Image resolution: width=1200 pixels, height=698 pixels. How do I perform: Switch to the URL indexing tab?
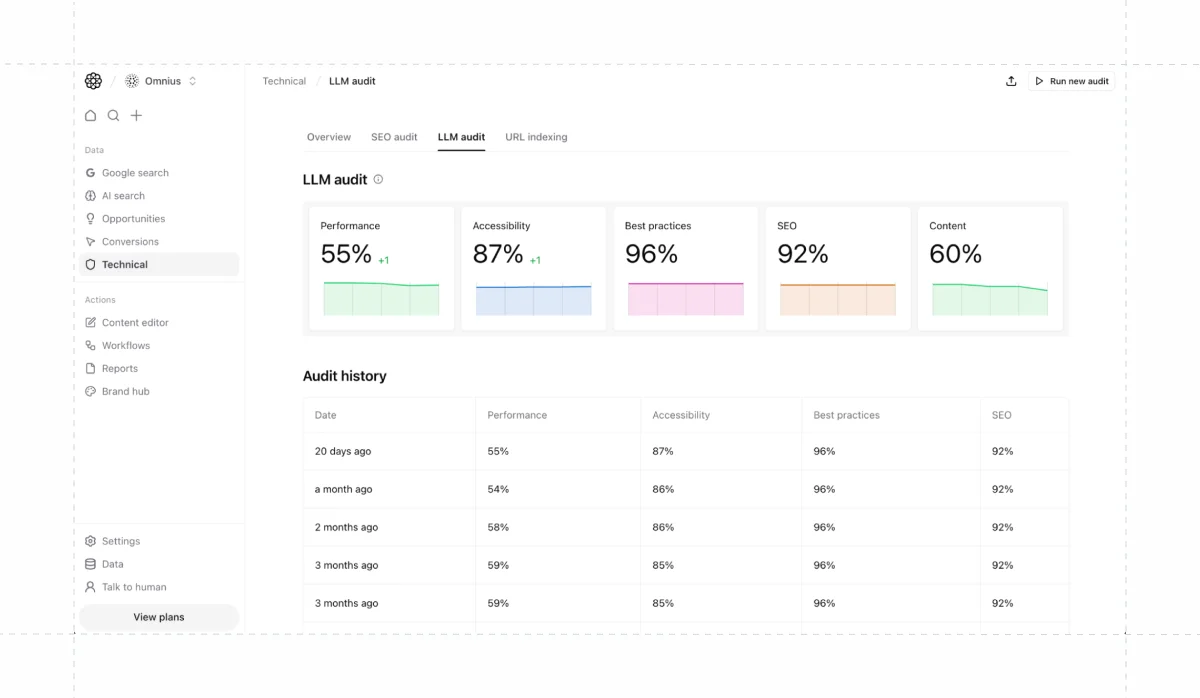pos(536,137)
